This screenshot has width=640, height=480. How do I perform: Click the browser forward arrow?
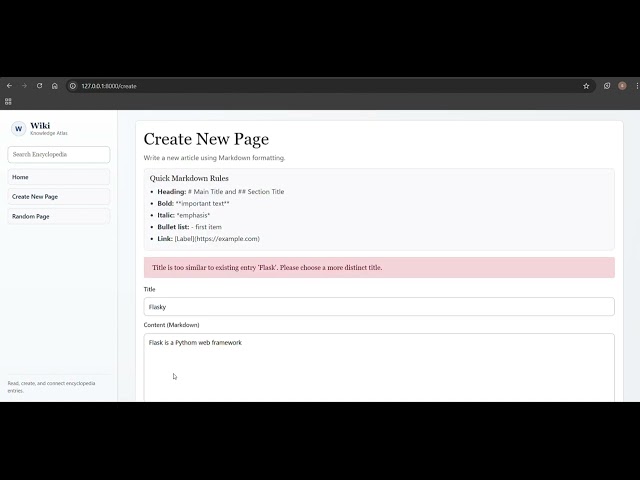tap(24, 86)
